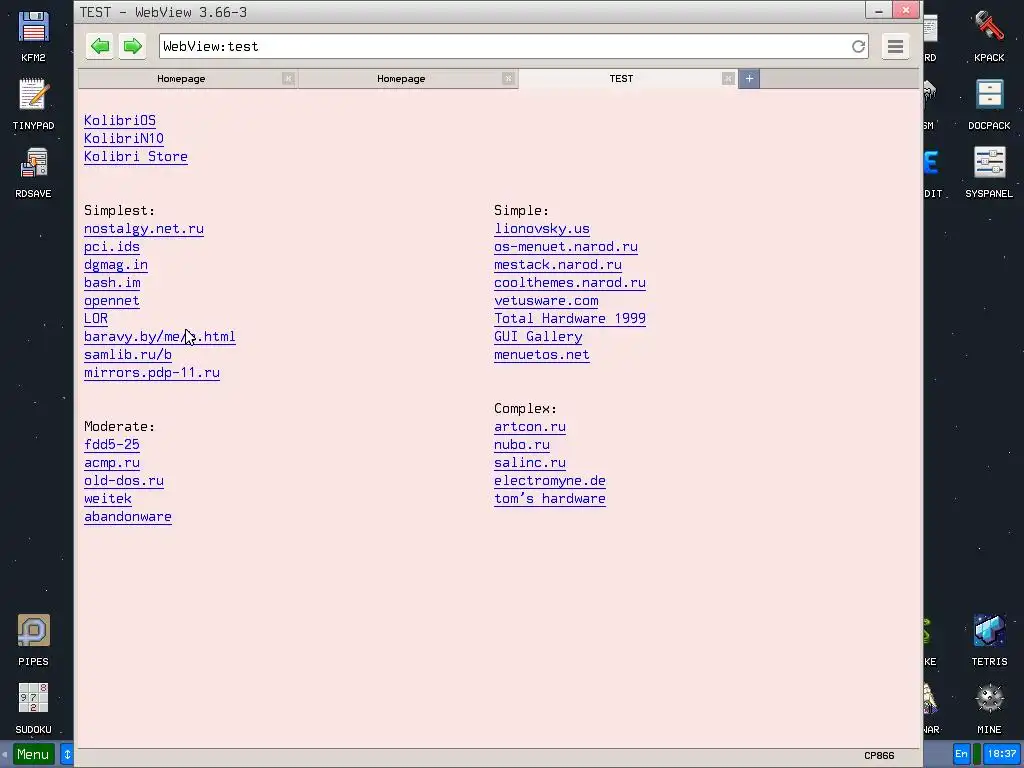The height and width of the screenshot is (768, 1024).
Task: Open the fdd5-25 link
Action: click(x=112, y=445)
